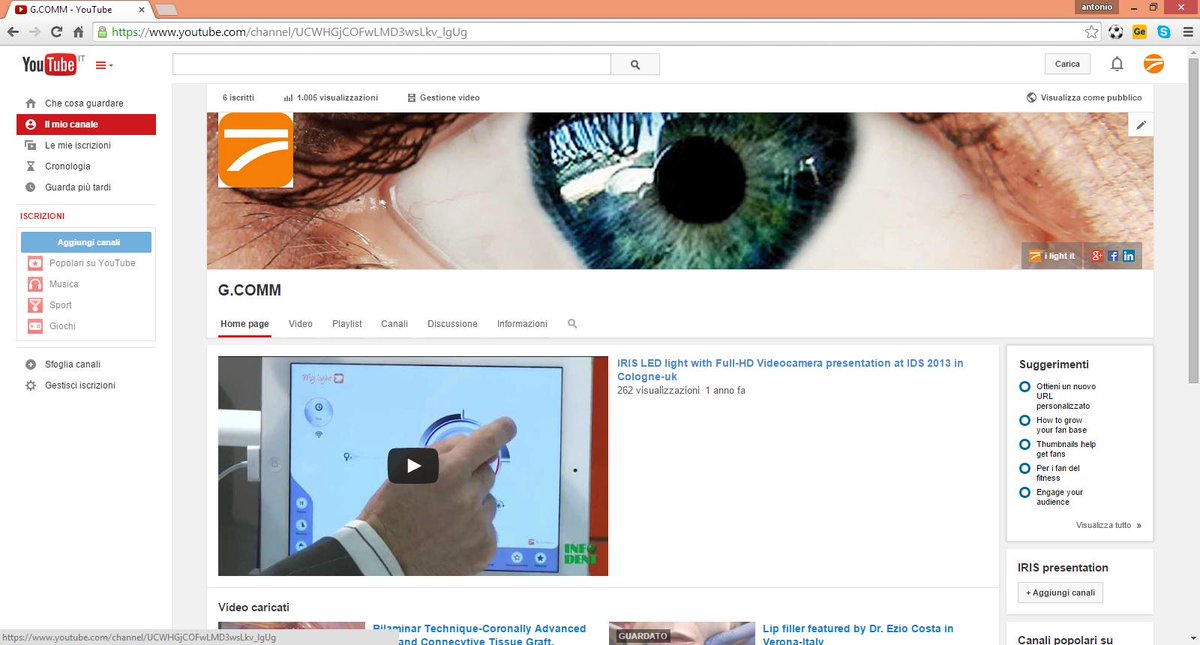The width and height of the screenshot is (1200, 645).
Task: Click Ottieni un nuovo URL personalizzato
Action: point(1066,396)
